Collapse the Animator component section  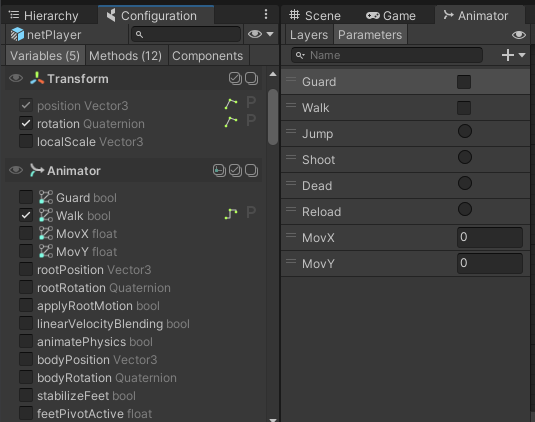click(74, 171)
